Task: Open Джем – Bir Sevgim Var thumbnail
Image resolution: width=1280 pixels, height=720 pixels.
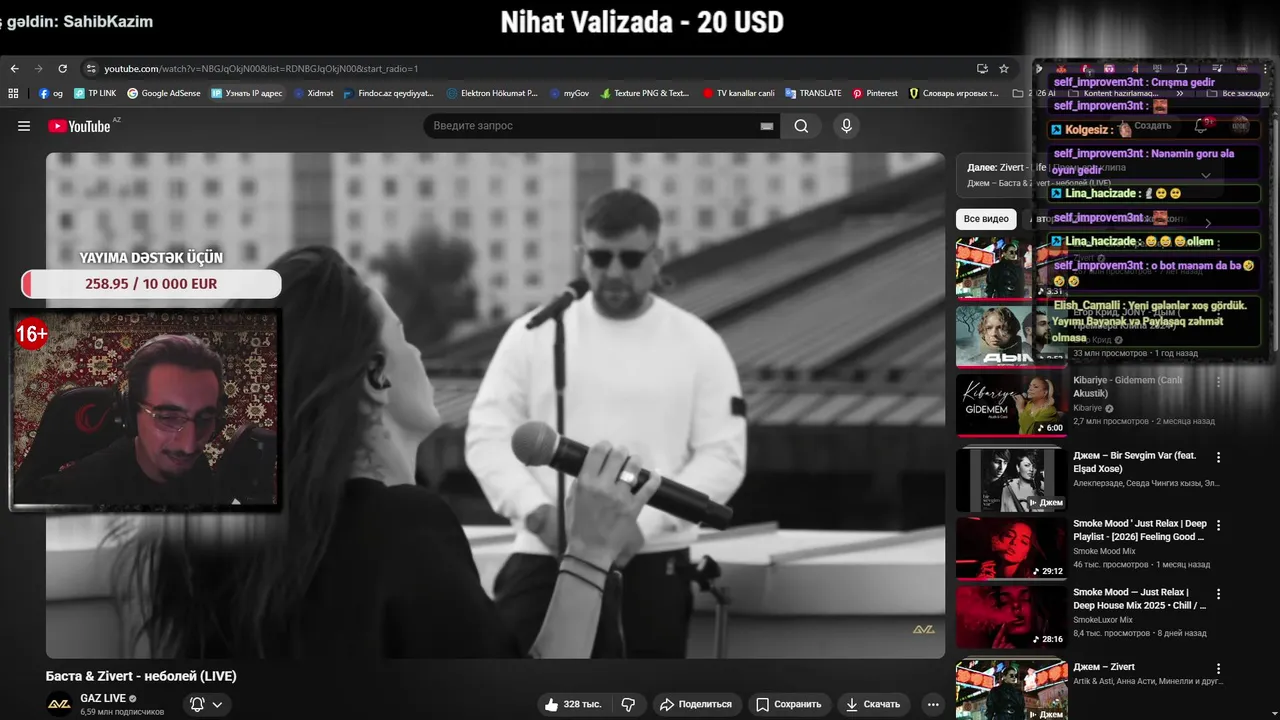Action: coord(1011,480)
